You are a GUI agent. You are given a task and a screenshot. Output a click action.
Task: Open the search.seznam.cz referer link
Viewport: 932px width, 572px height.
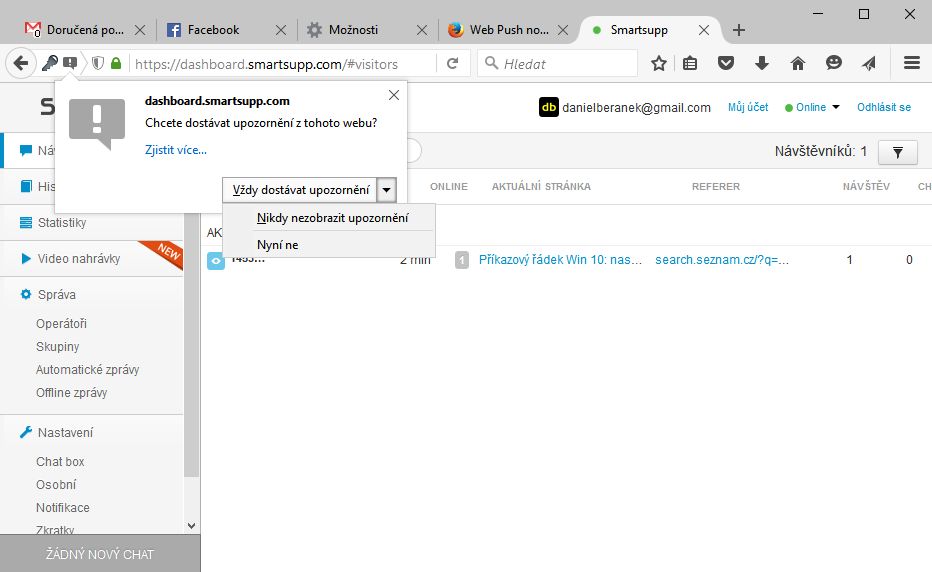722,260
